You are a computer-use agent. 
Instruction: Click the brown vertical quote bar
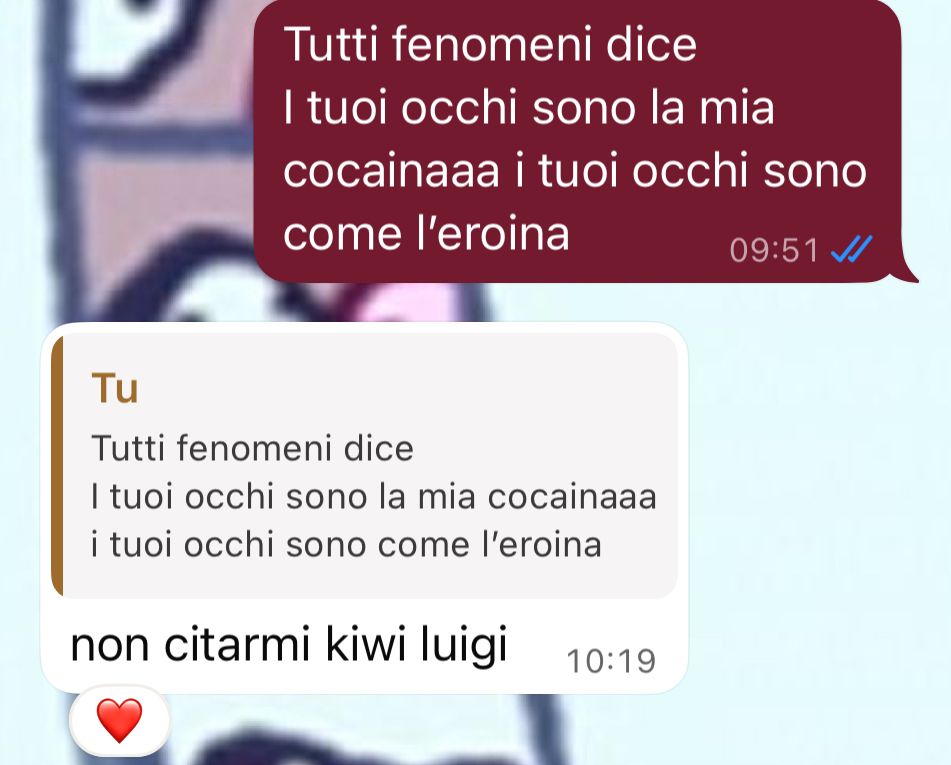tap(56, 465)
